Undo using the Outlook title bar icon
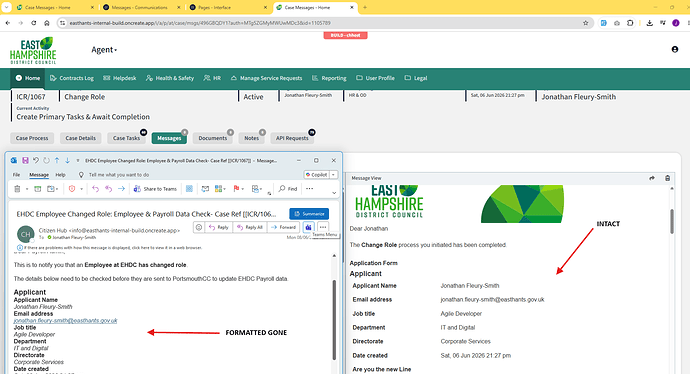The width and height of the screenshot is (690, 374). [x=36, y=161]
